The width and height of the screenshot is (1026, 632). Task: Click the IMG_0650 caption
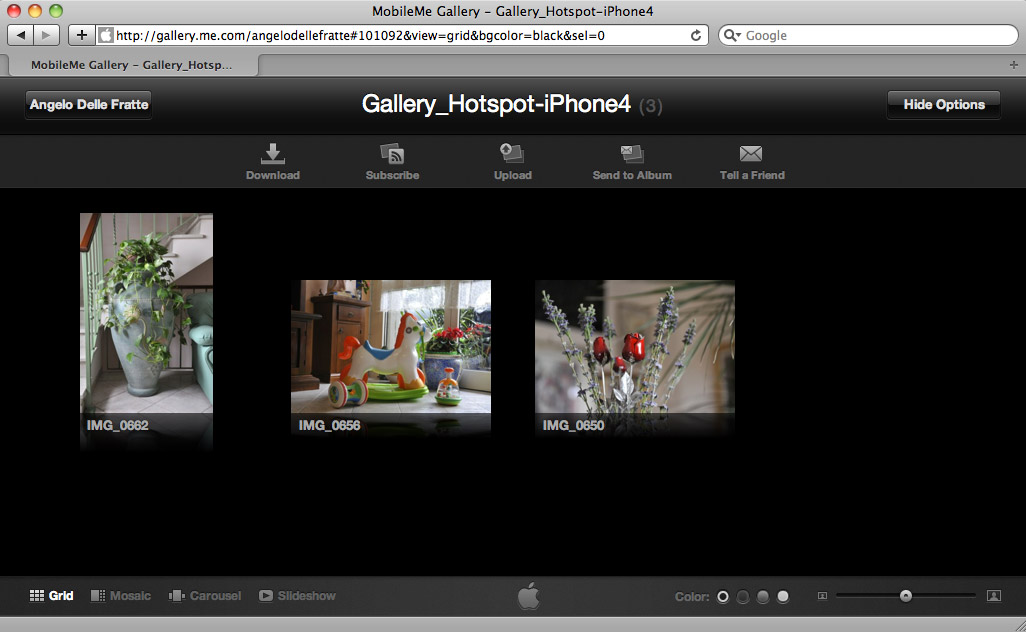(x=573, y=425)
